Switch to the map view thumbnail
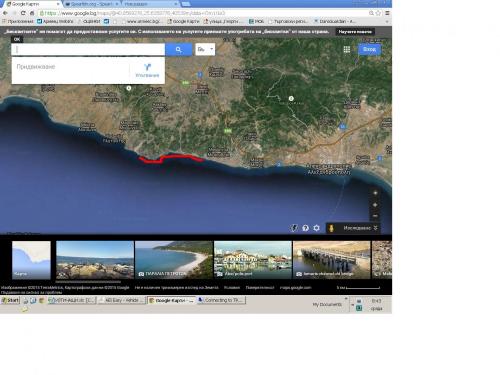This screenshot has height=375, width=500. click(x=31, y=260)
